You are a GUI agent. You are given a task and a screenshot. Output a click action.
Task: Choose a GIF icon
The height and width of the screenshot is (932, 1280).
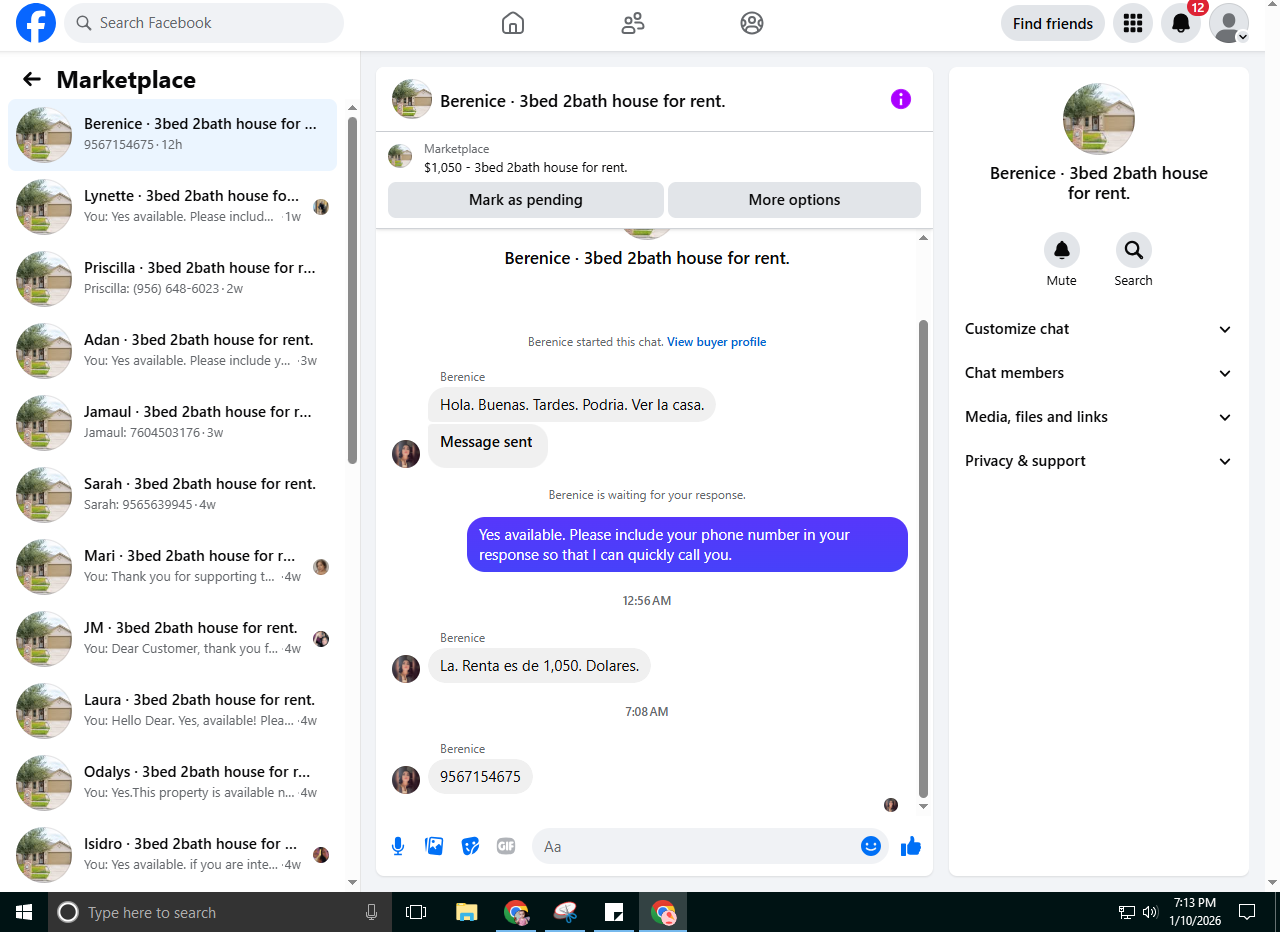(x=506, y=846)
